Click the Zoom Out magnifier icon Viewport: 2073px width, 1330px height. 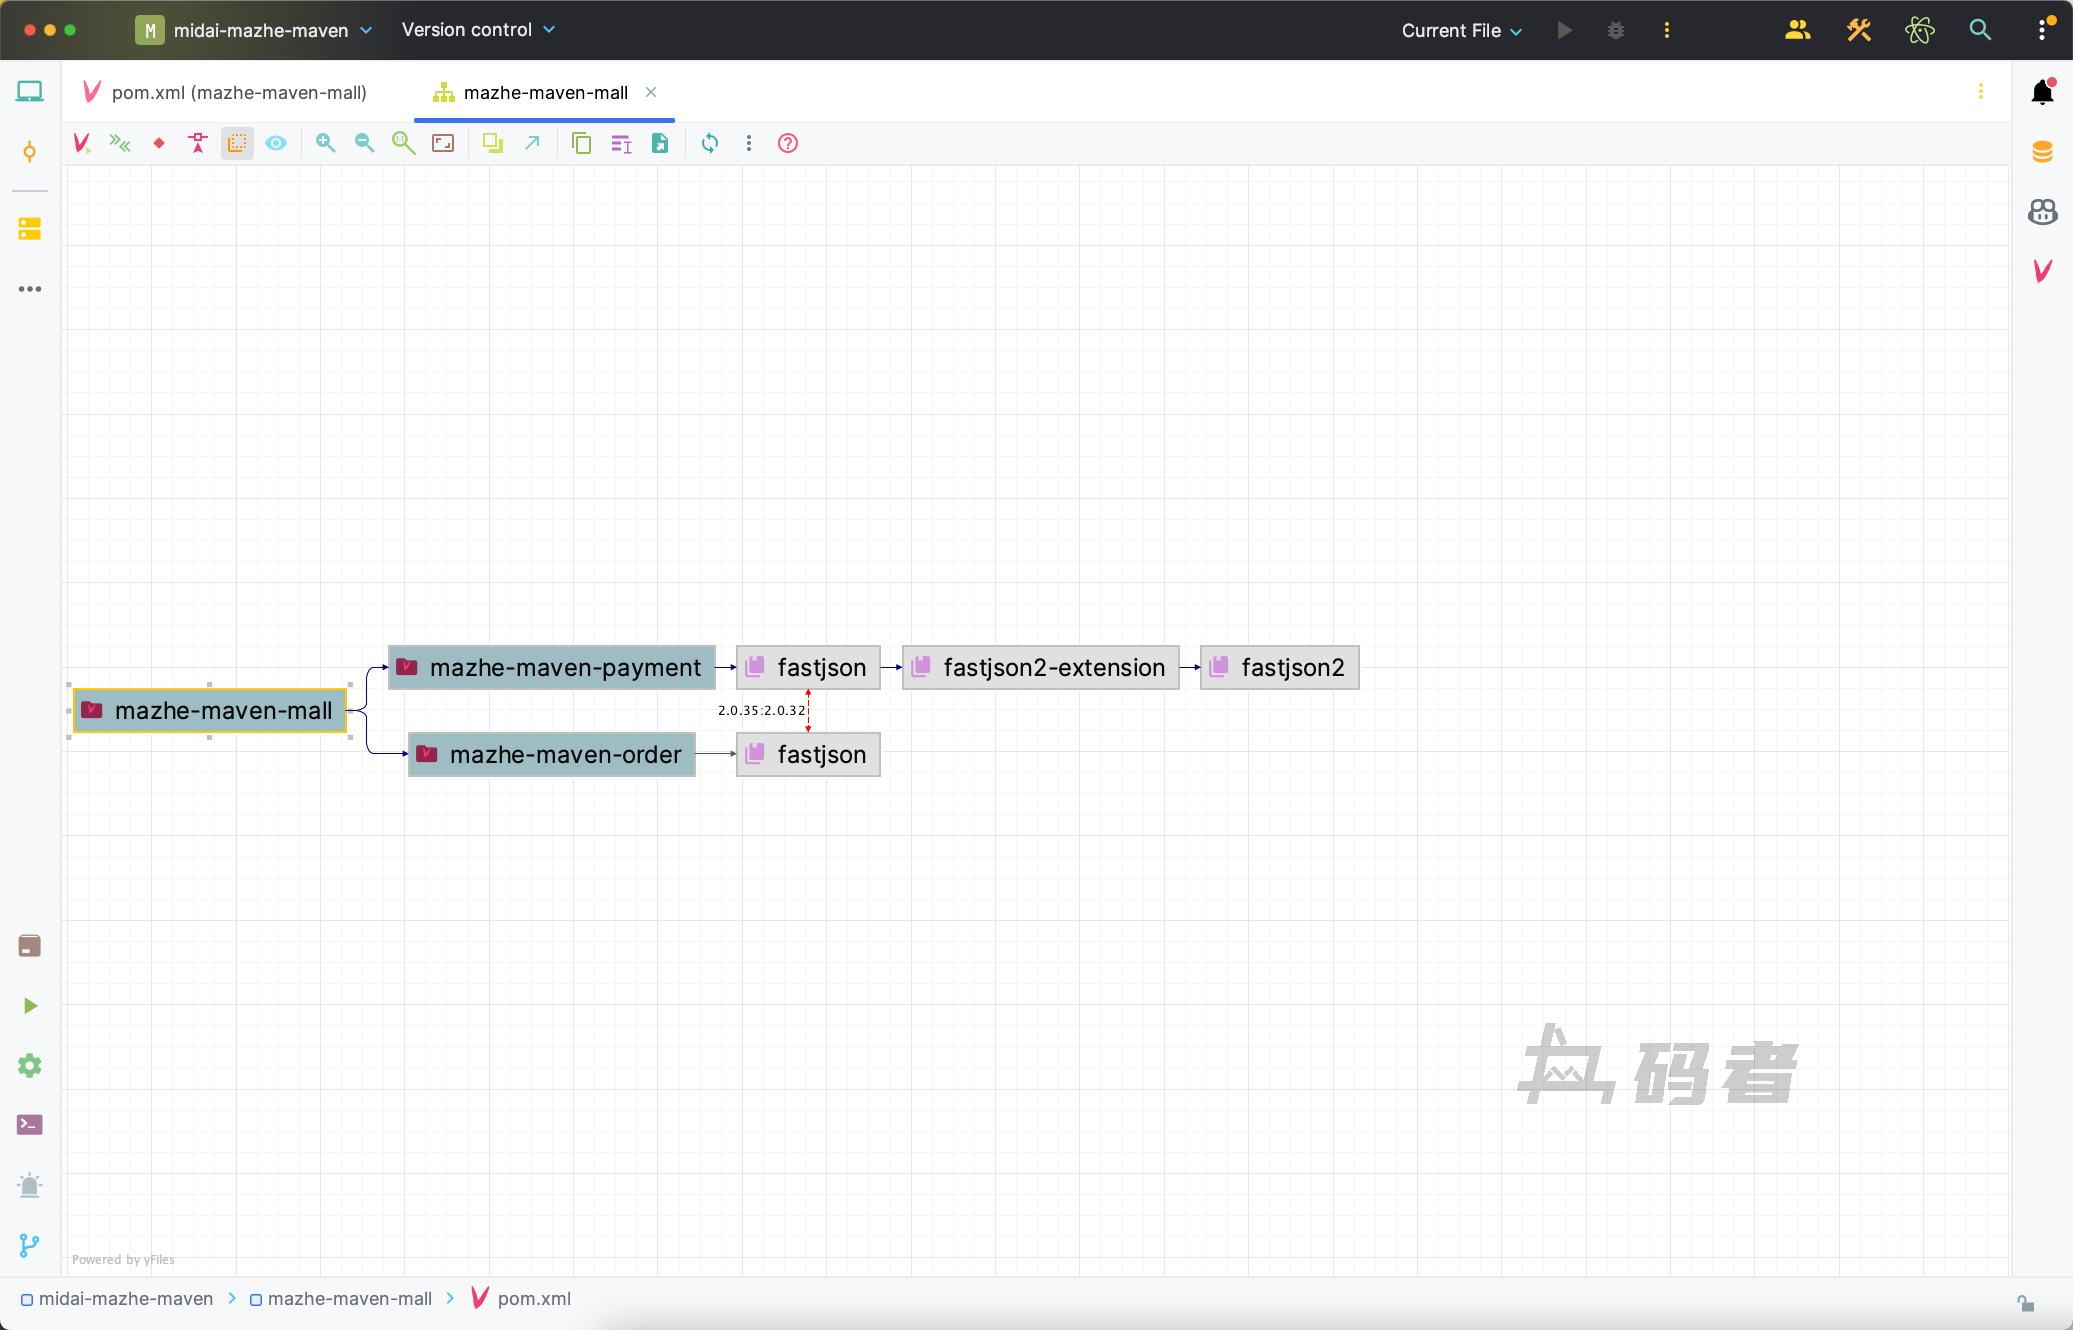point(364,143)
